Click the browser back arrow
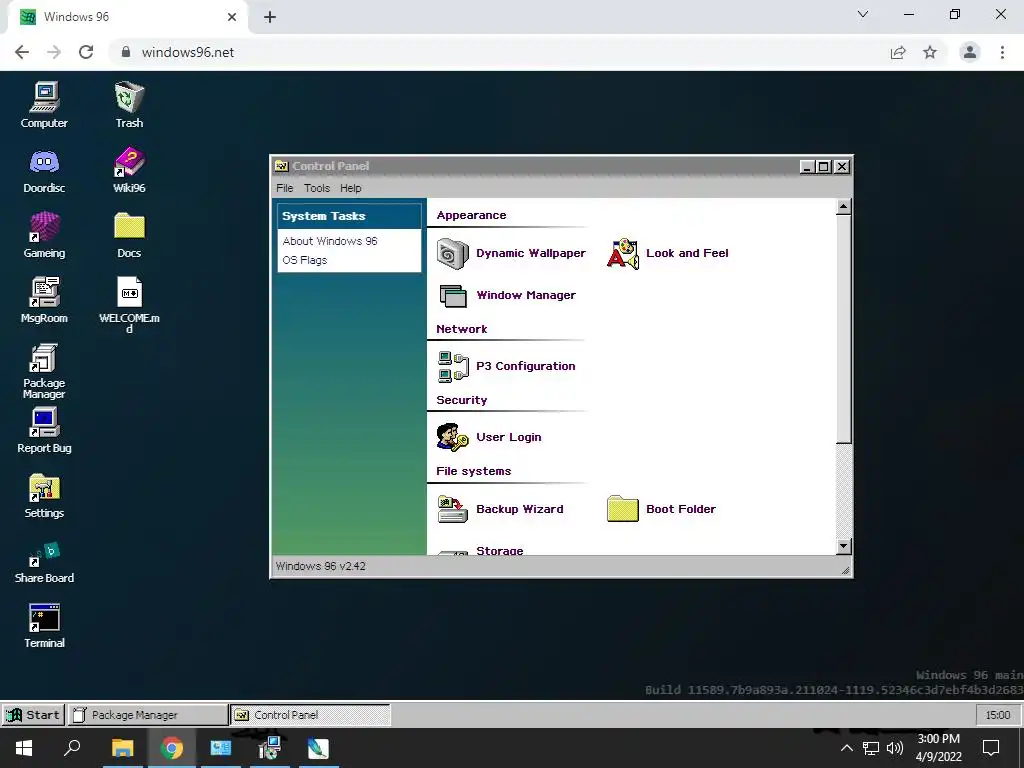1024x768 pixels. (x=22, y=52)
